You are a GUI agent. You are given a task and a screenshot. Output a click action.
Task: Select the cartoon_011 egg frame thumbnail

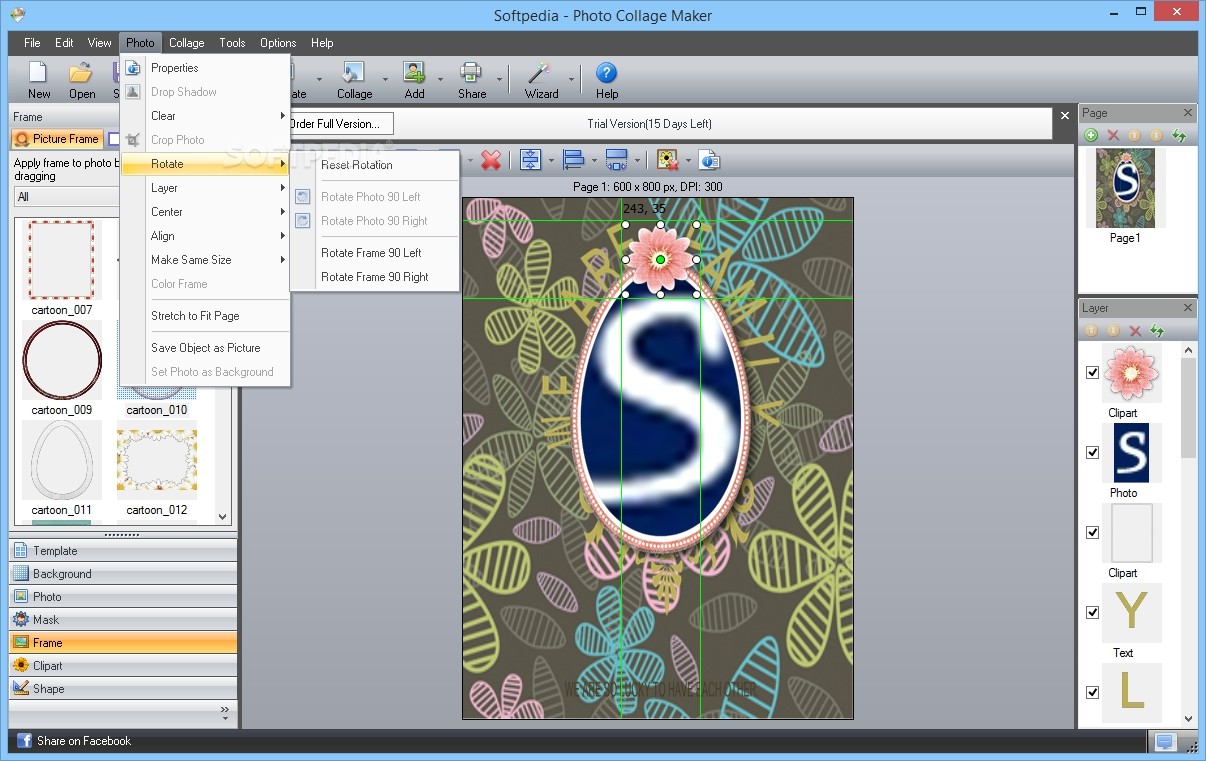[x=62, y=460]
